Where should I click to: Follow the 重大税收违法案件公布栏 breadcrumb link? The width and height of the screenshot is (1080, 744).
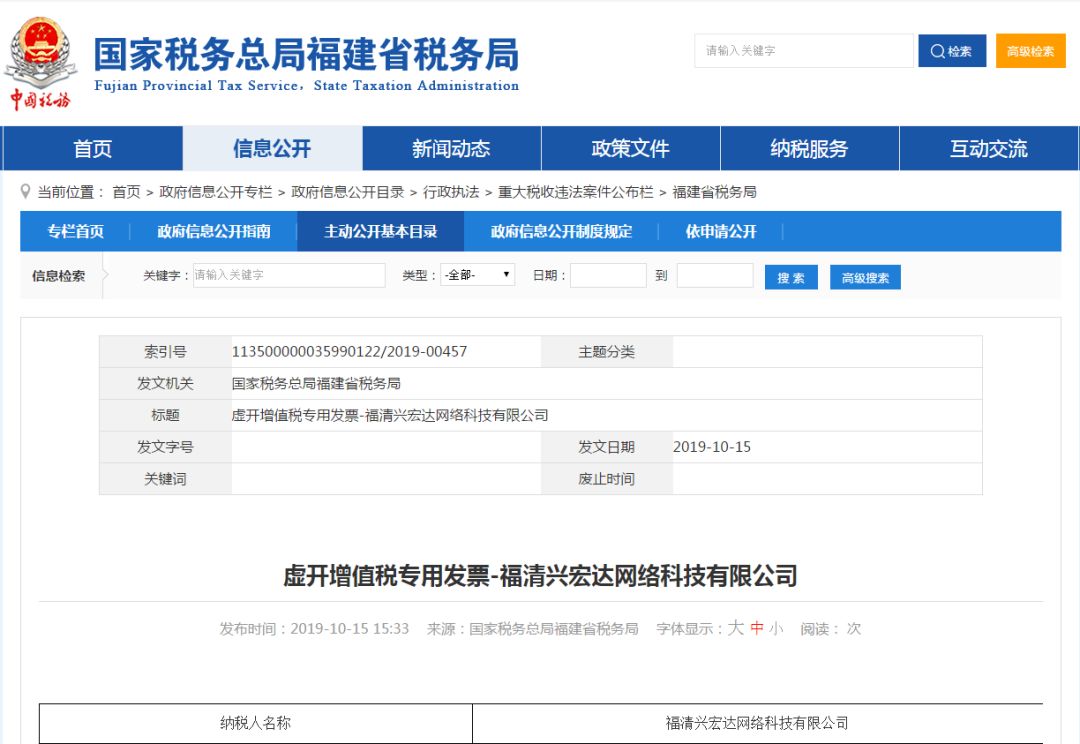(576, 192)
